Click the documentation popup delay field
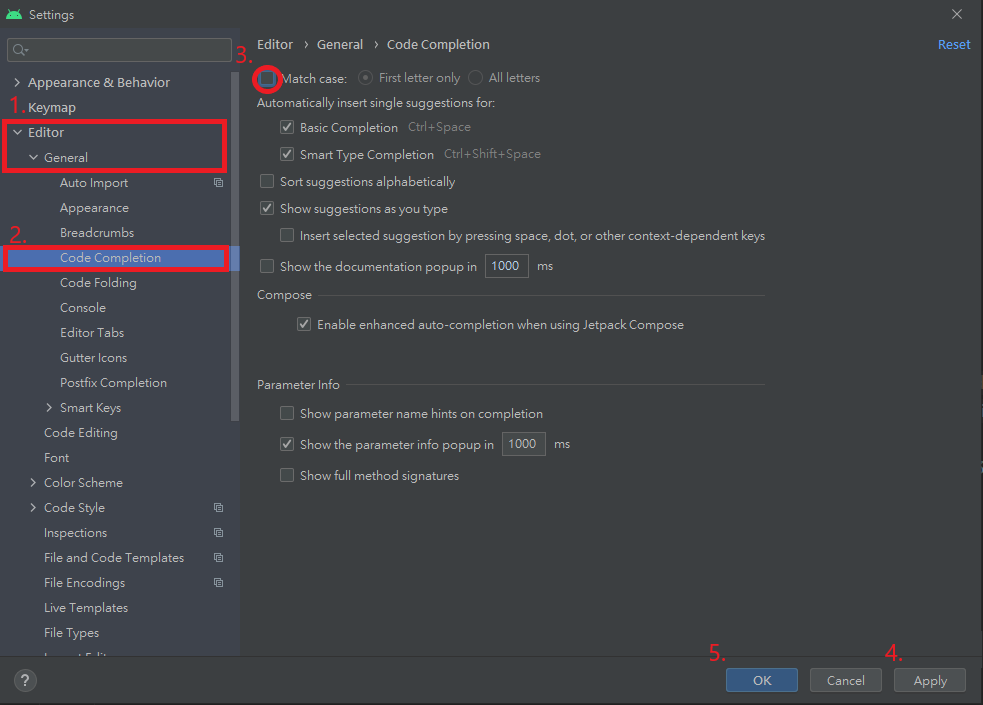 [507, 266]
